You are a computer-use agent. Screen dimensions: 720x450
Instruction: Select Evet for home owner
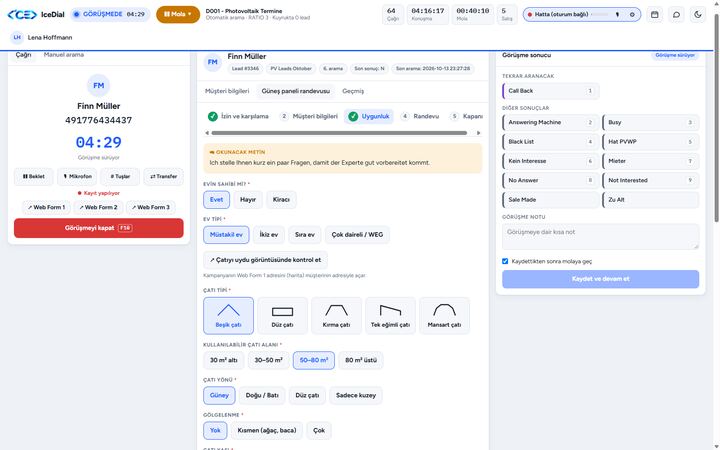[x=216, y=200]
